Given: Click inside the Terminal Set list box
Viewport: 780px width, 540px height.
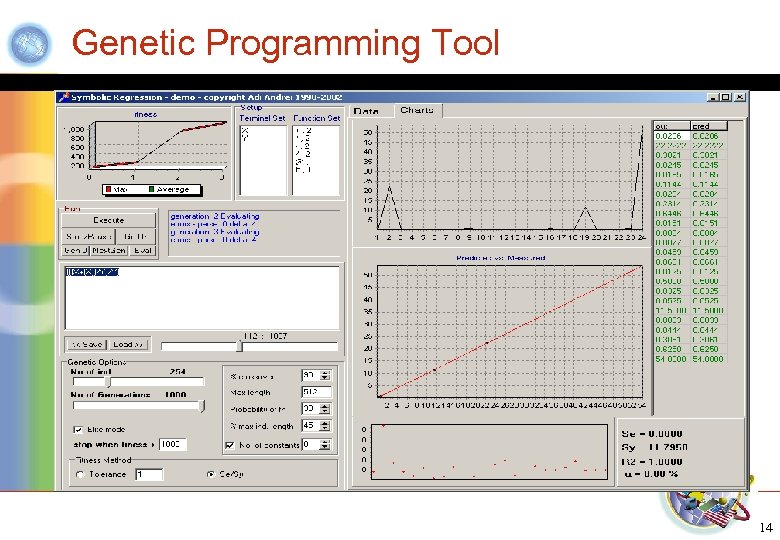Looking at the screenshot, I should pyautogui.click(x=263, y=160).
